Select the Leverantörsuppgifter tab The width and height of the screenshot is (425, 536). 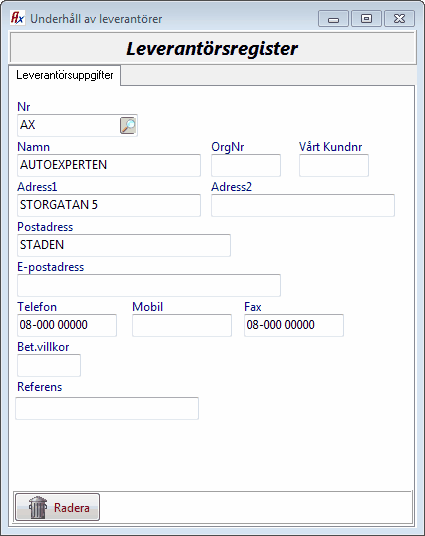[x=65, y=75]
